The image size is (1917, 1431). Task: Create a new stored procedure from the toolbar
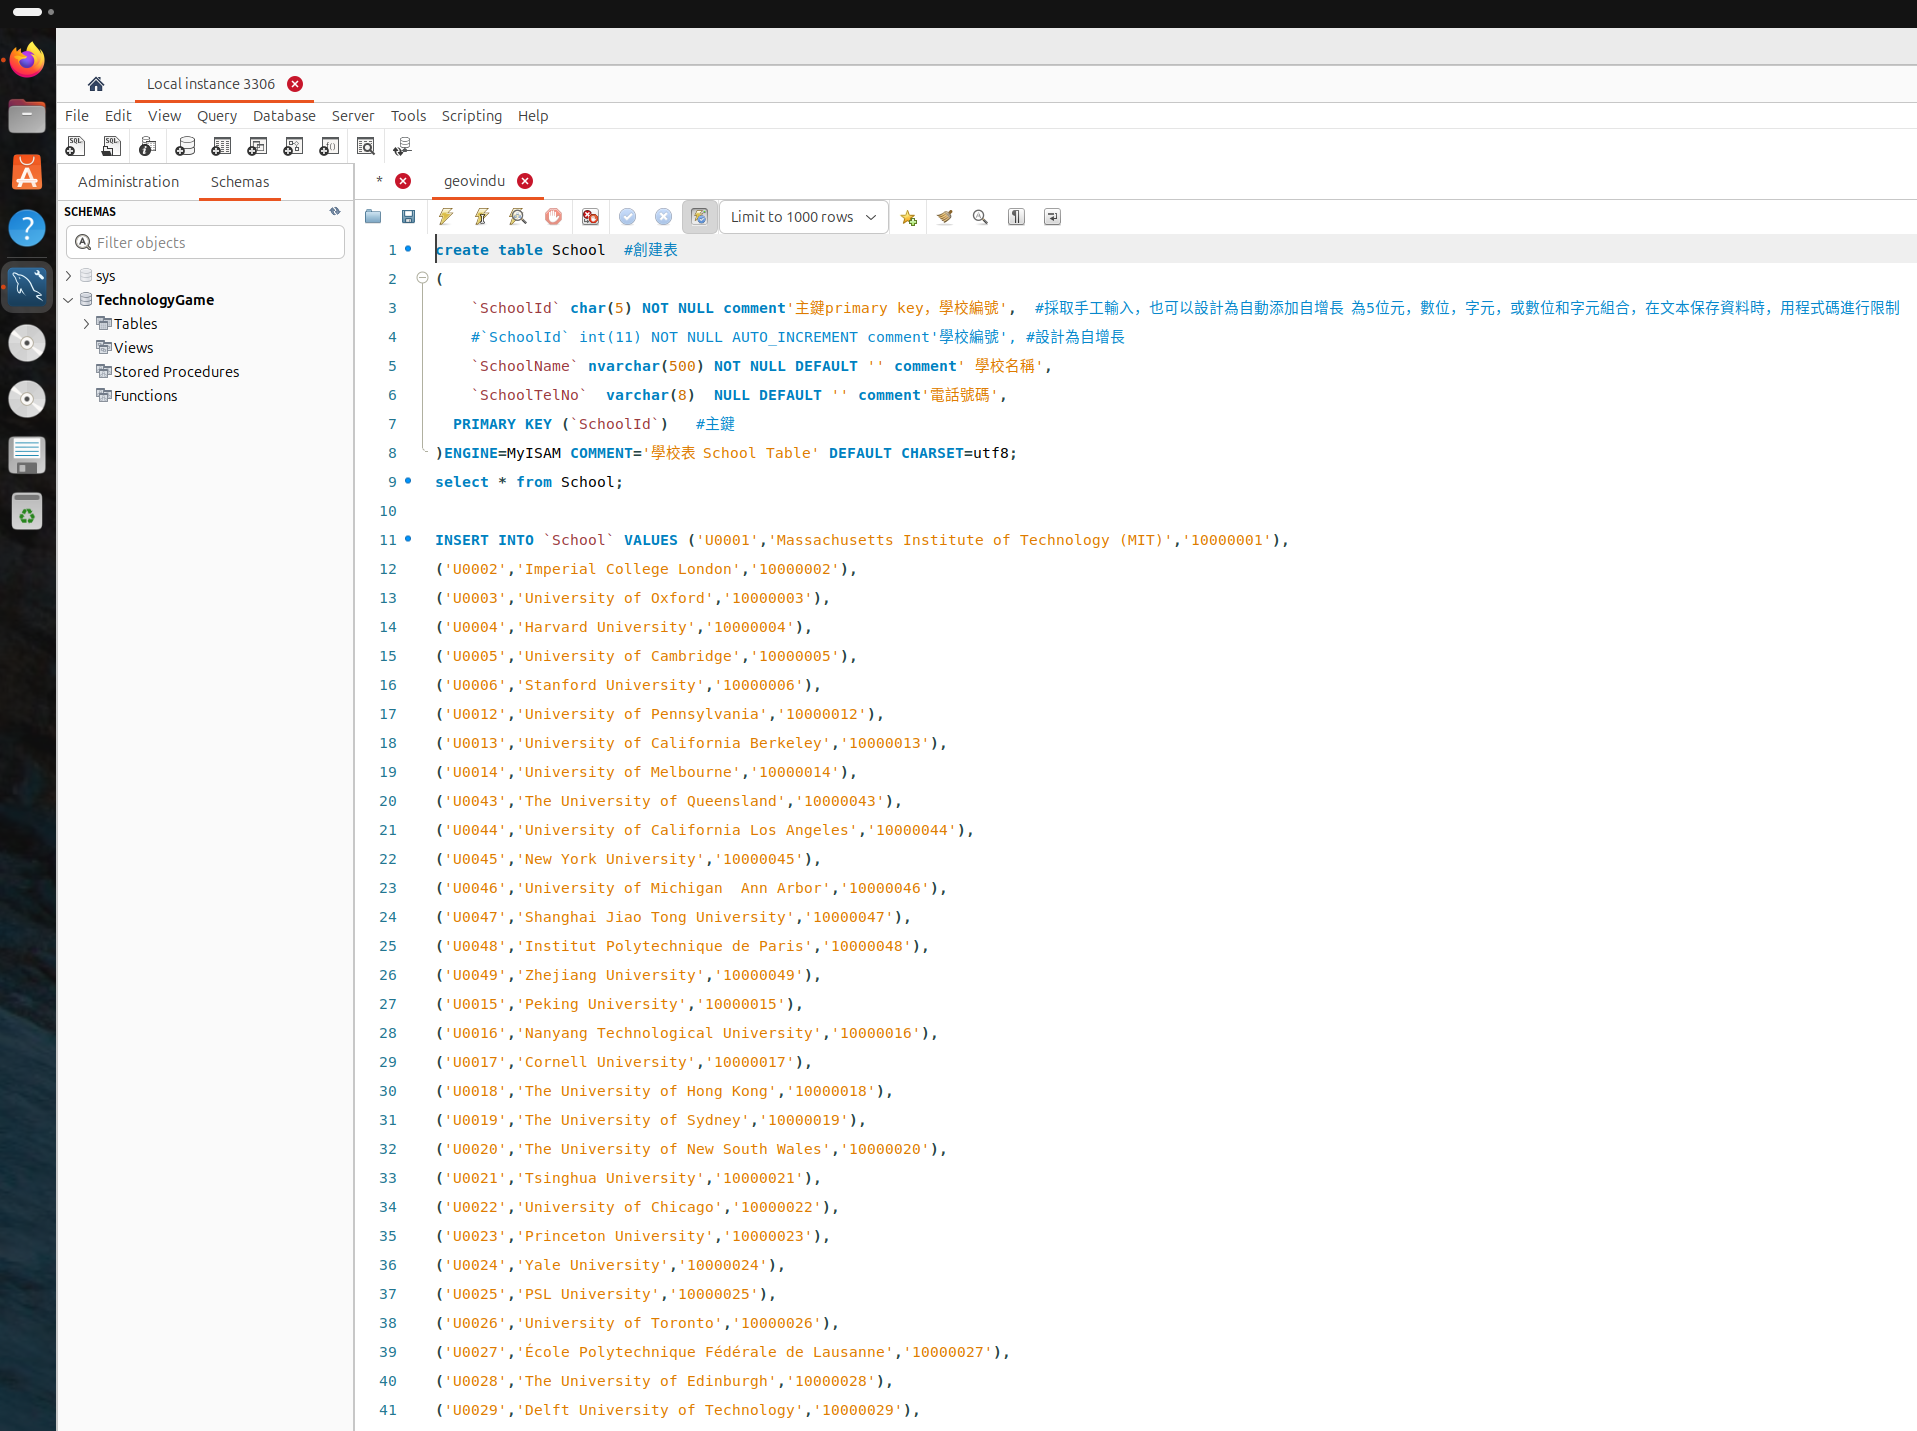point(293,147)
